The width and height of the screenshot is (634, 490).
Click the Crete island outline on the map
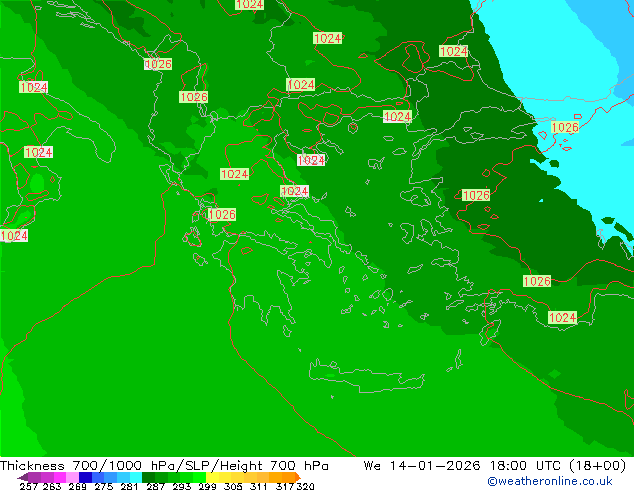coord(367,376)
